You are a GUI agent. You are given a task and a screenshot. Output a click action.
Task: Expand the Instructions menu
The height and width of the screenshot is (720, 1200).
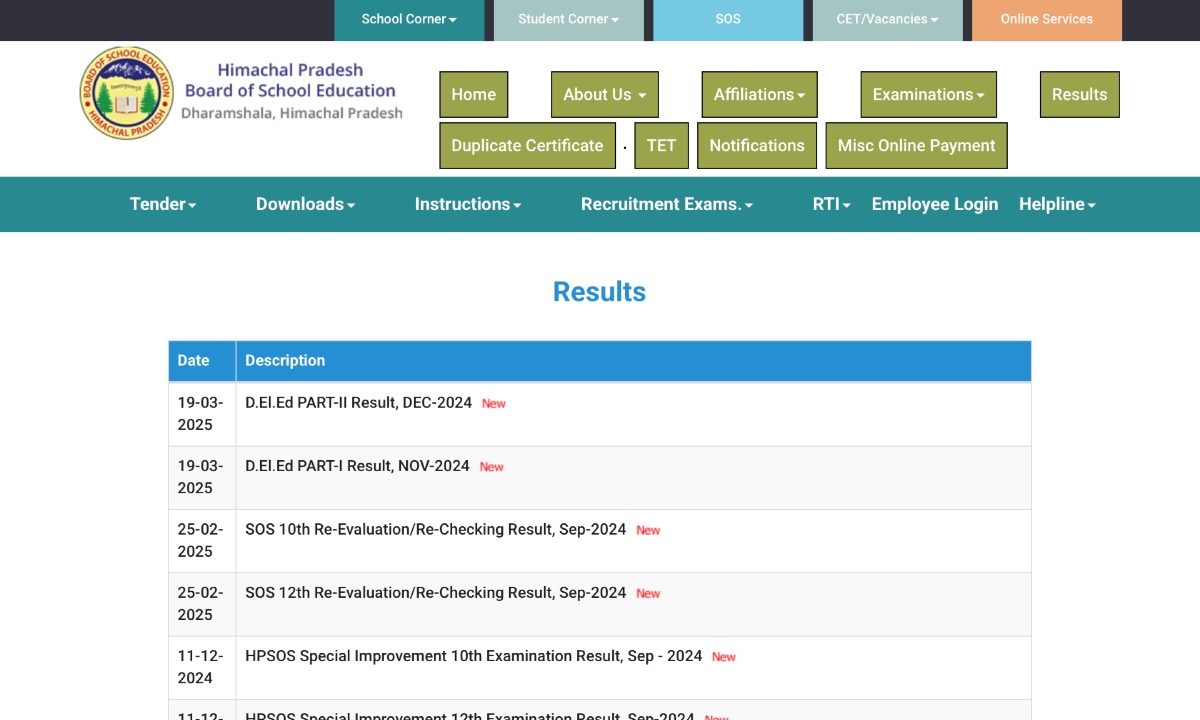pos(468,204)
